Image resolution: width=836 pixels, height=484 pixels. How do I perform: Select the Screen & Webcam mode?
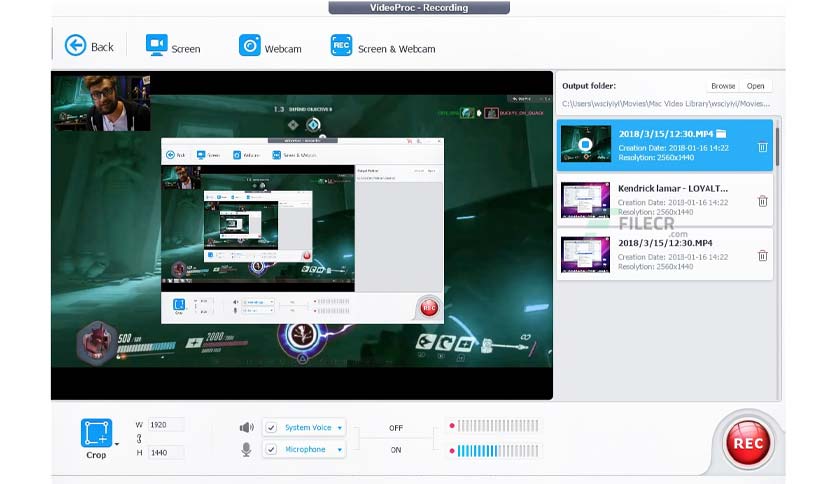click(x=383, y=46)
